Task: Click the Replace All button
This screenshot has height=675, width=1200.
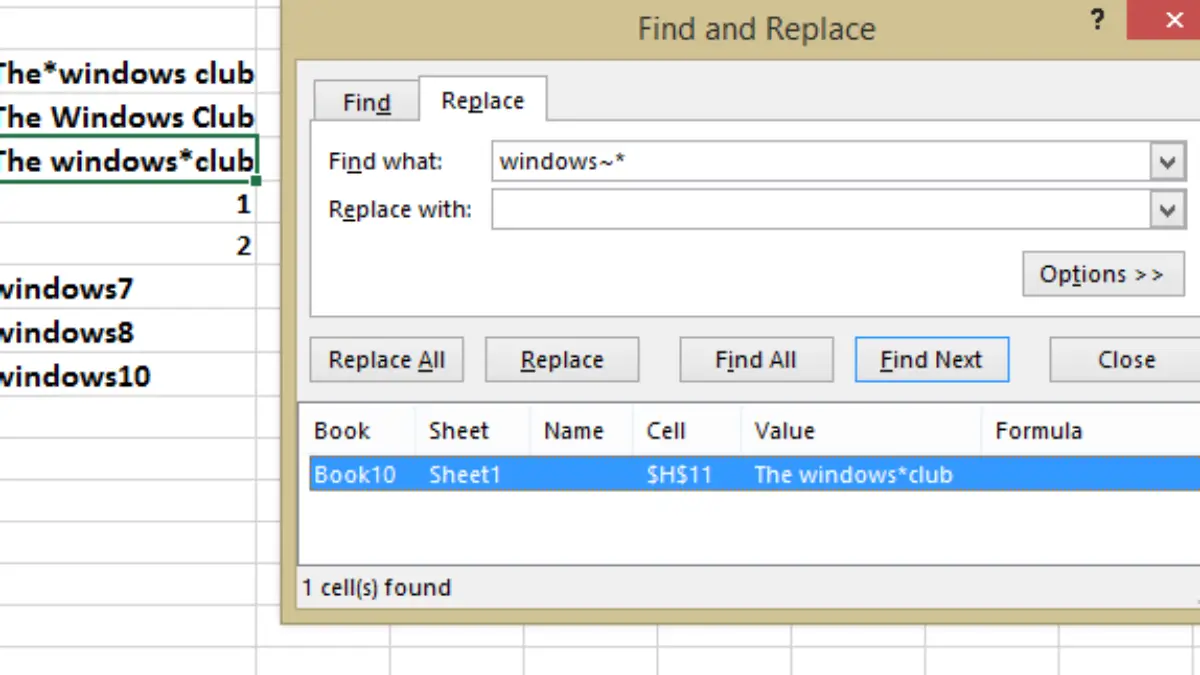Action: [387, 360]
